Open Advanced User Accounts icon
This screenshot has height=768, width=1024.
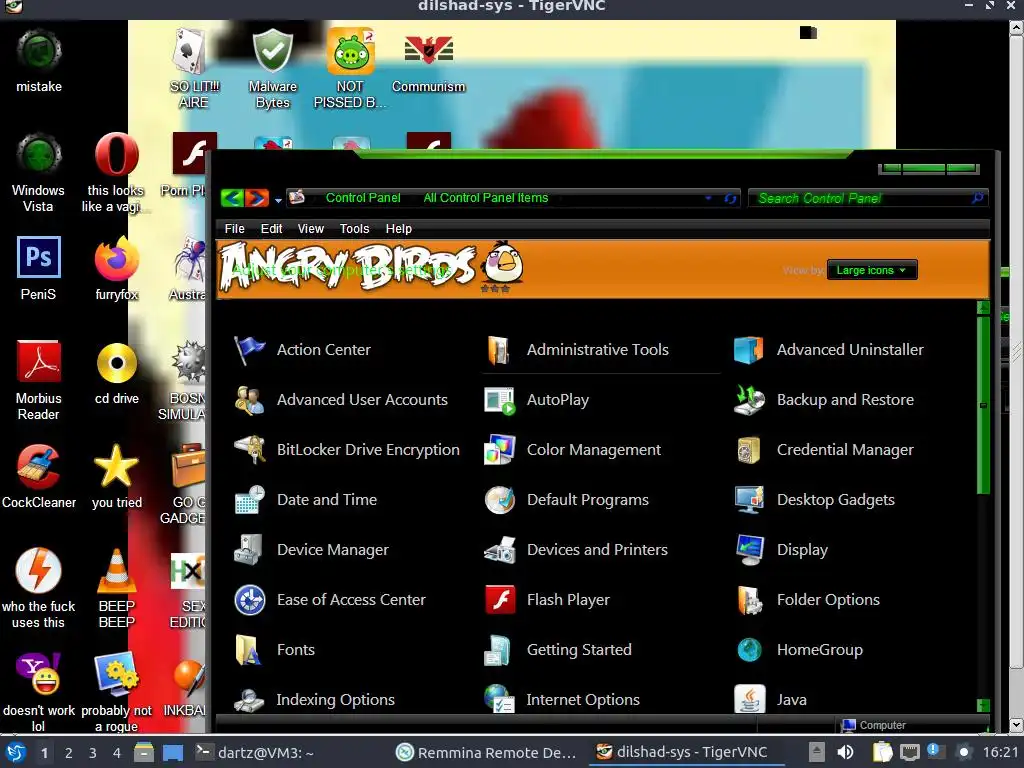point(249,400)
